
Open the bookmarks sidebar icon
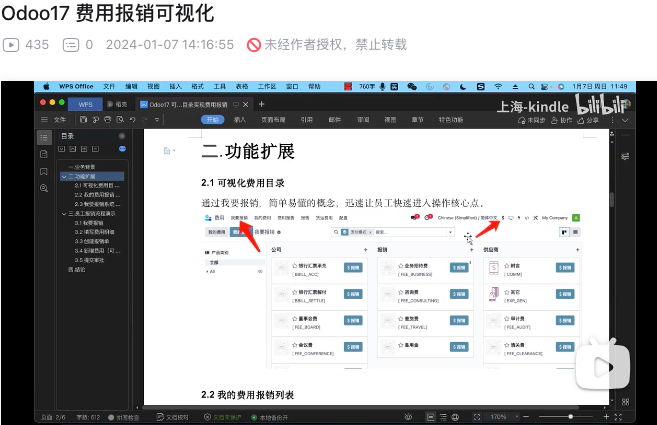click(44, 171)
